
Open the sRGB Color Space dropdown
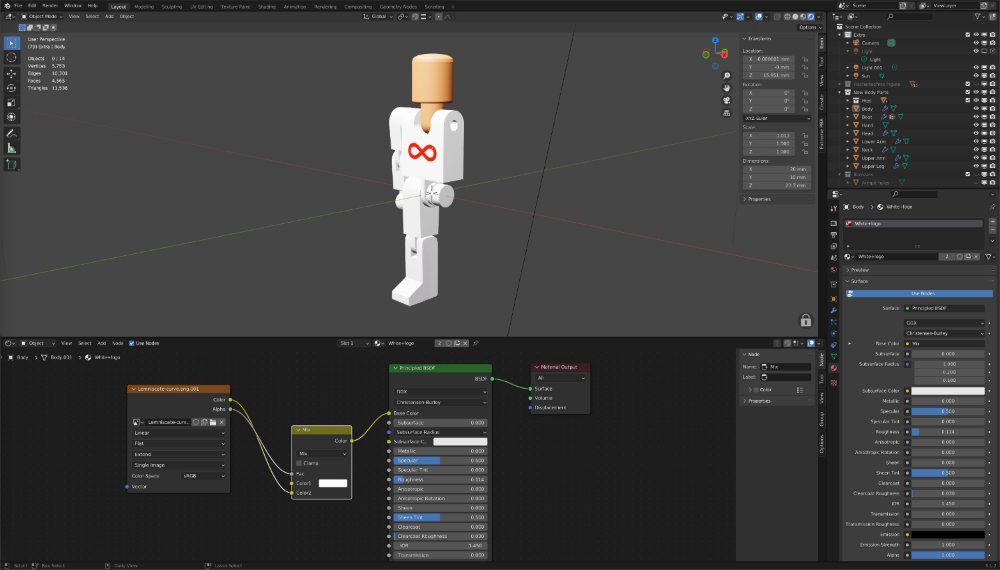tap(203, 476)
